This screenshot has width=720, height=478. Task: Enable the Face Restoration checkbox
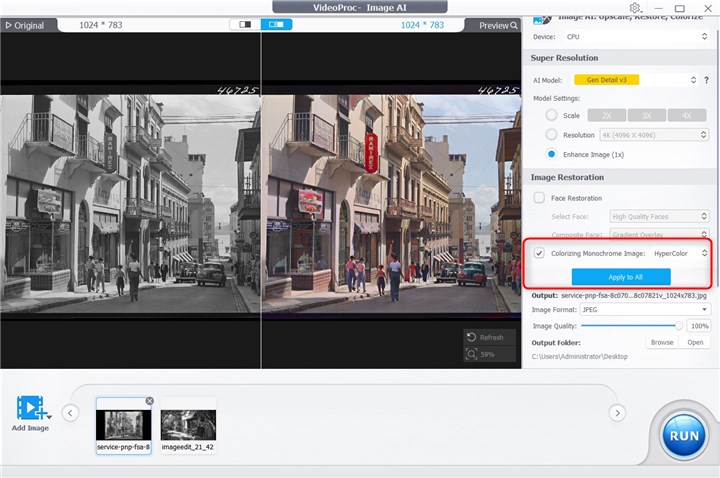(x=540, y=198)
